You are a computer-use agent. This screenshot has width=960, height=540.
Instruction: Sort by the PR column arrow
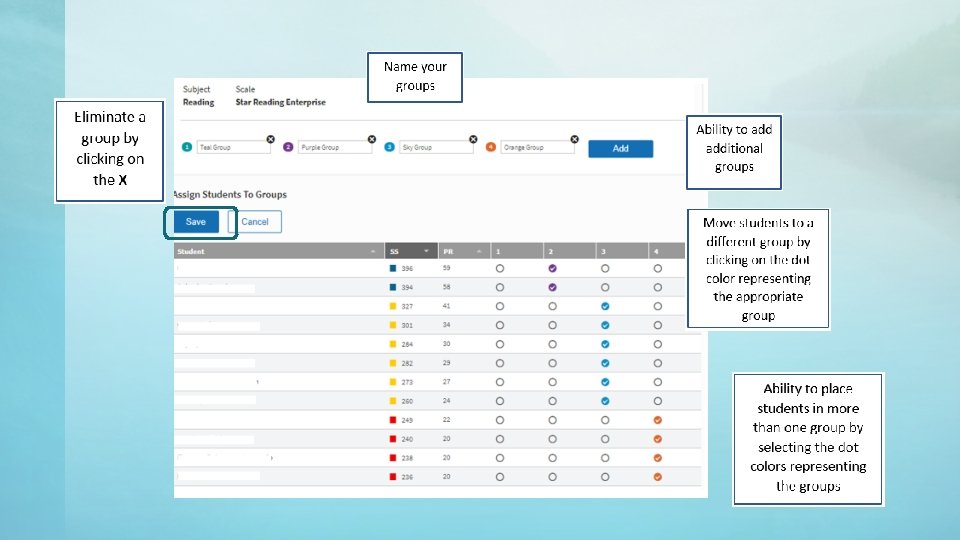pos(479,252)
